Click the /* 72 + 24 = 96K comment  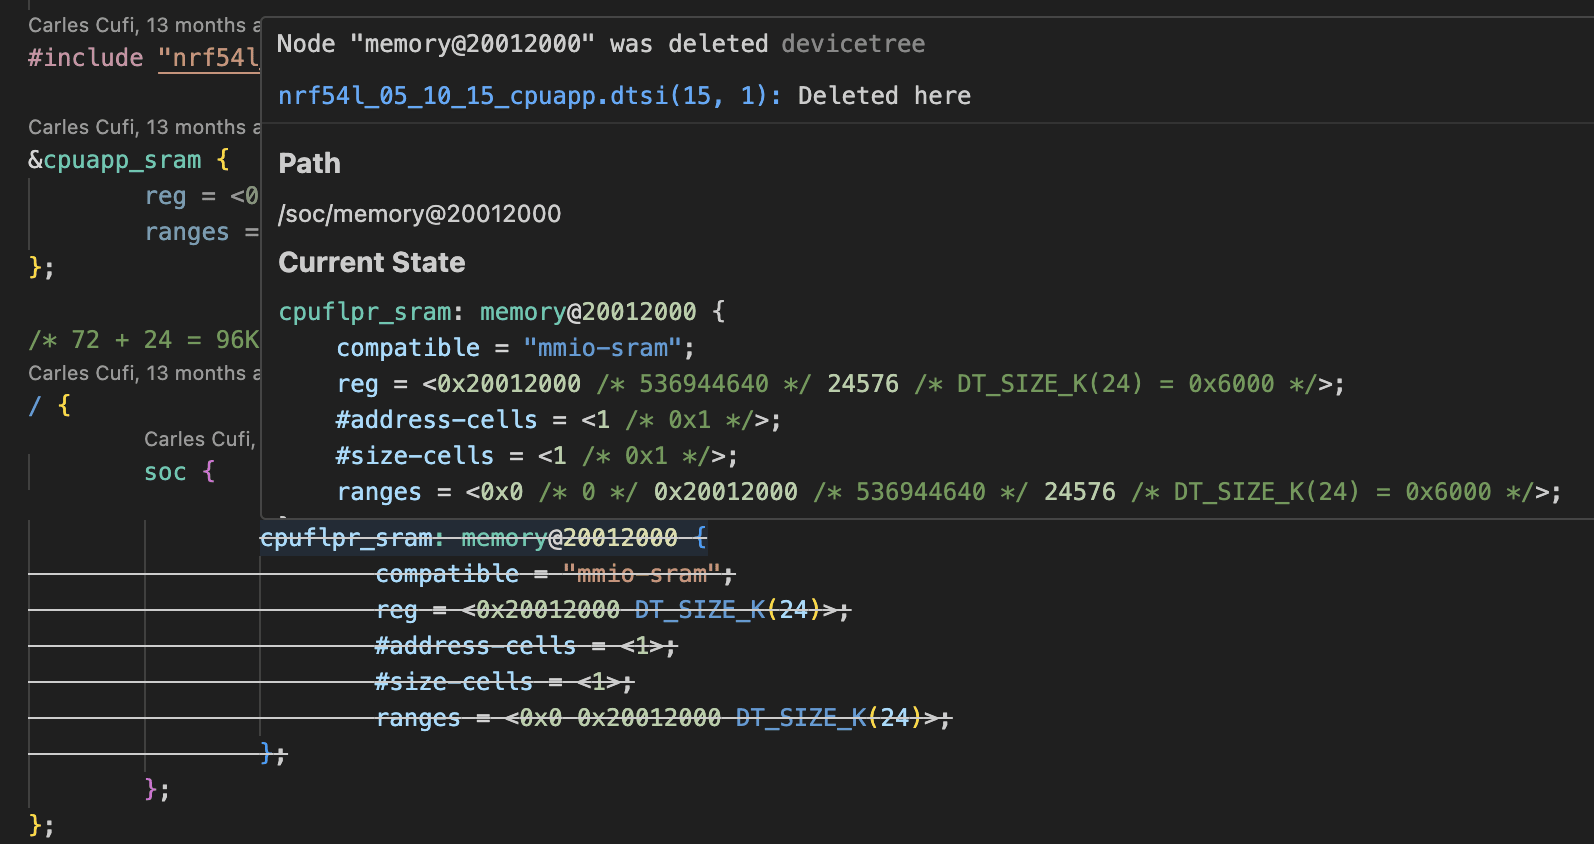(144, 340)
